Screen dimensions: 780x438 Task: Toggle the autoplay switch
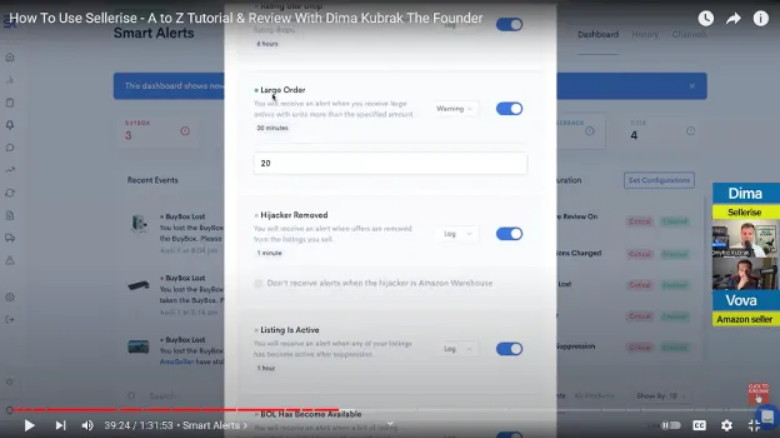coord(671,425)
